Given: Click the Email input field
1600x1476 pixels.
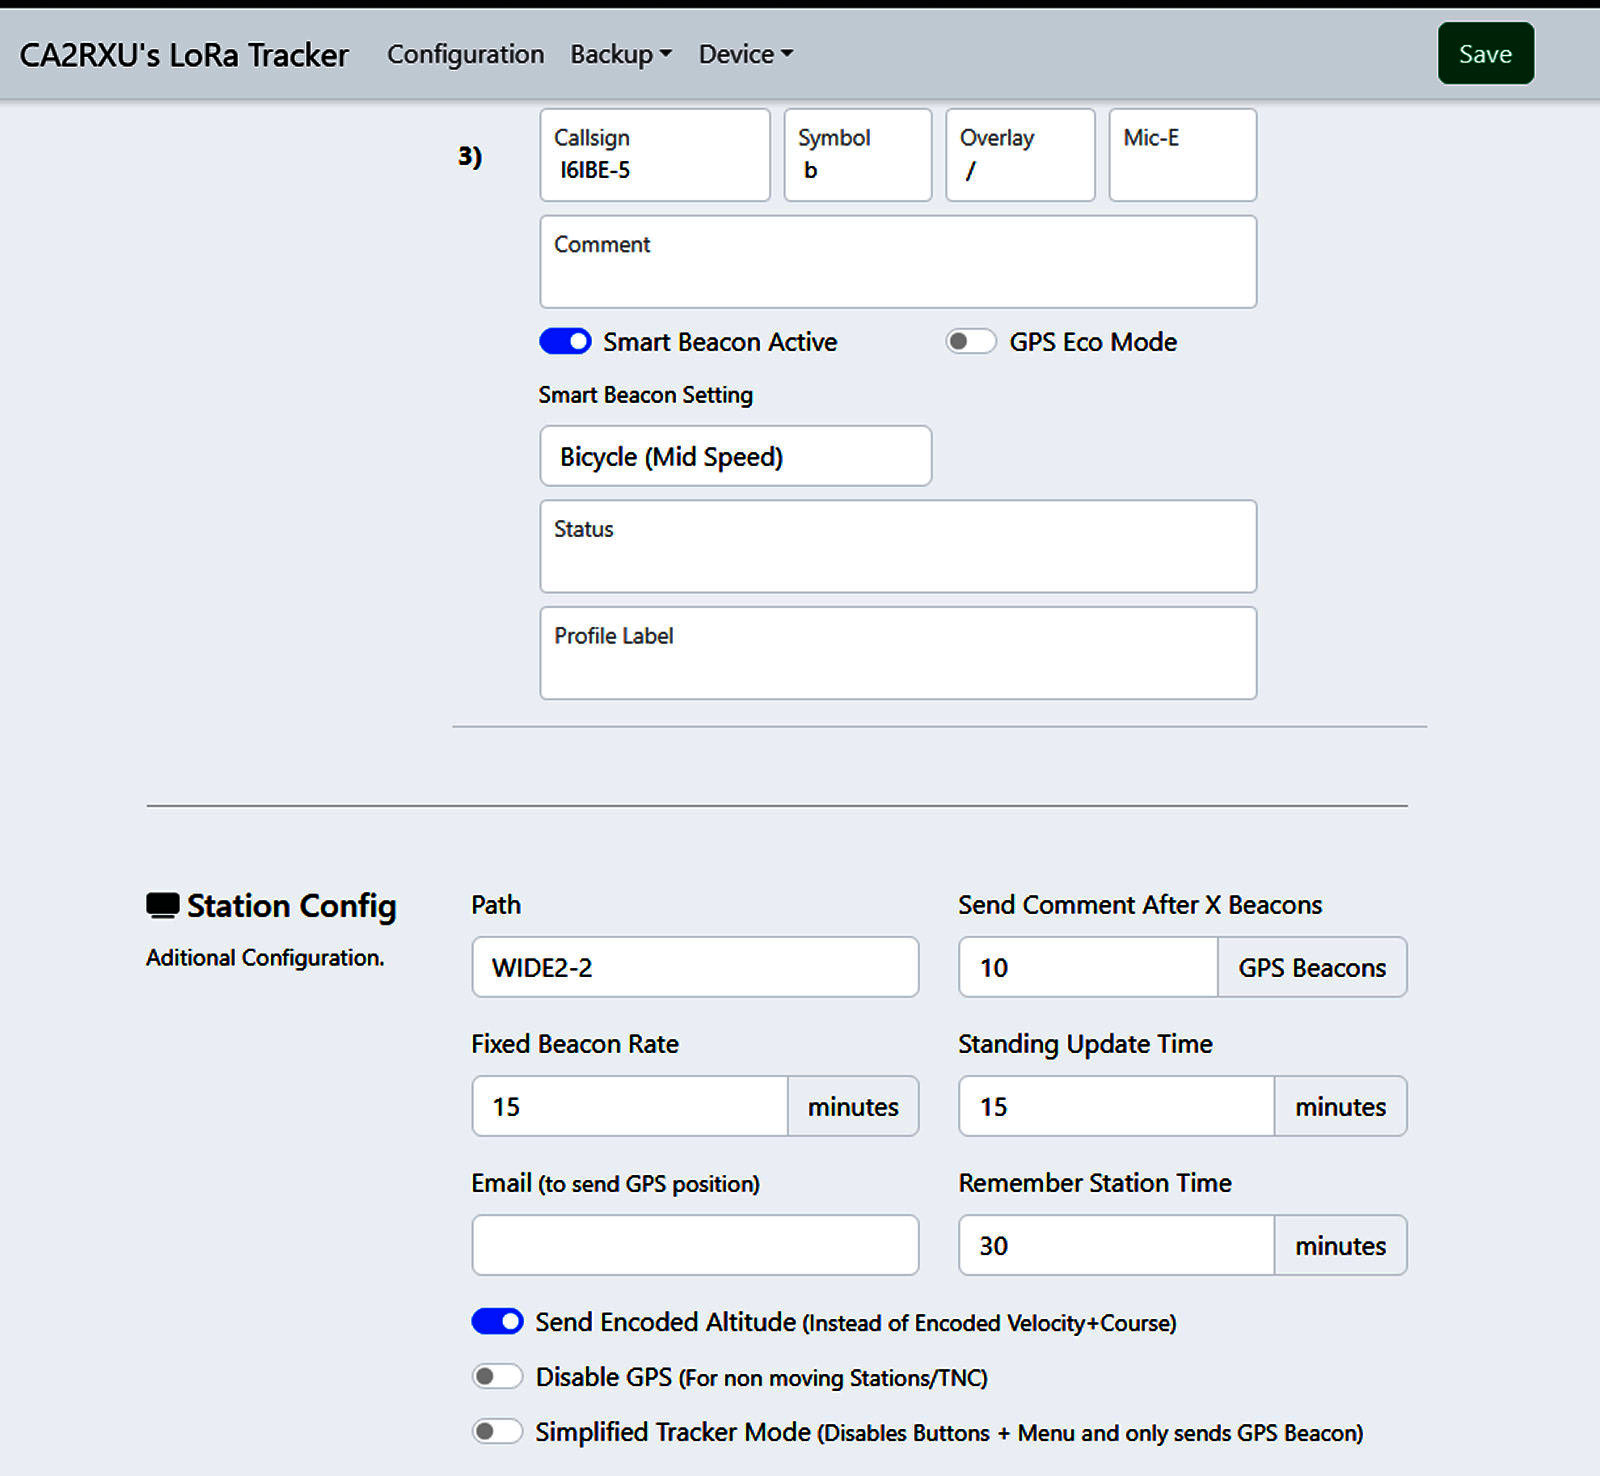Looking at the screenshot, I should [695, 1245].
